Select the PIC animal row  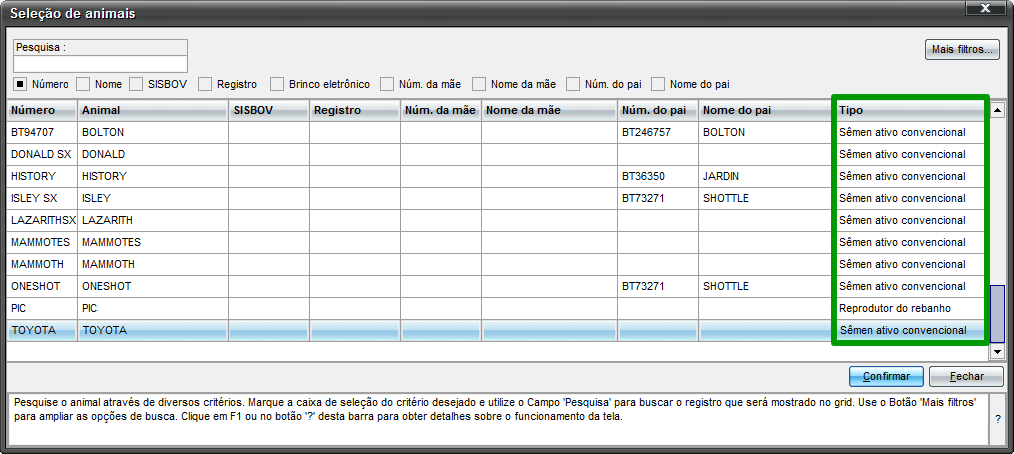[x=496, y=308]
